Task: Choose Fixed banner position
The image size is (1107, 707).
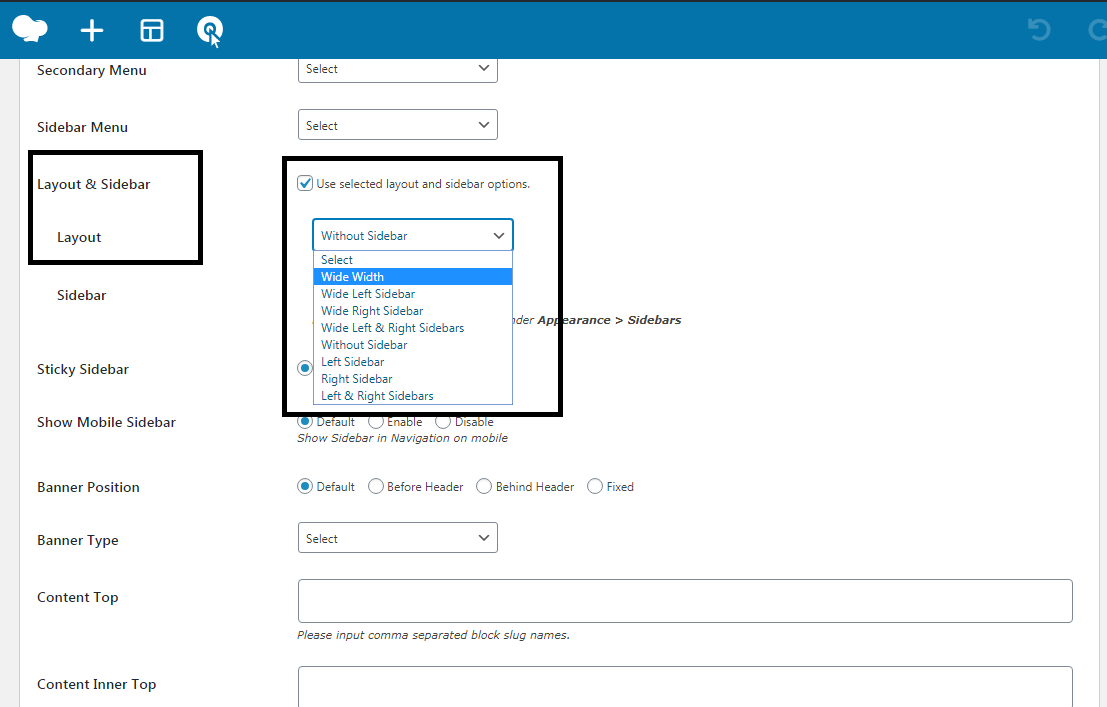Action: [595, 487]
